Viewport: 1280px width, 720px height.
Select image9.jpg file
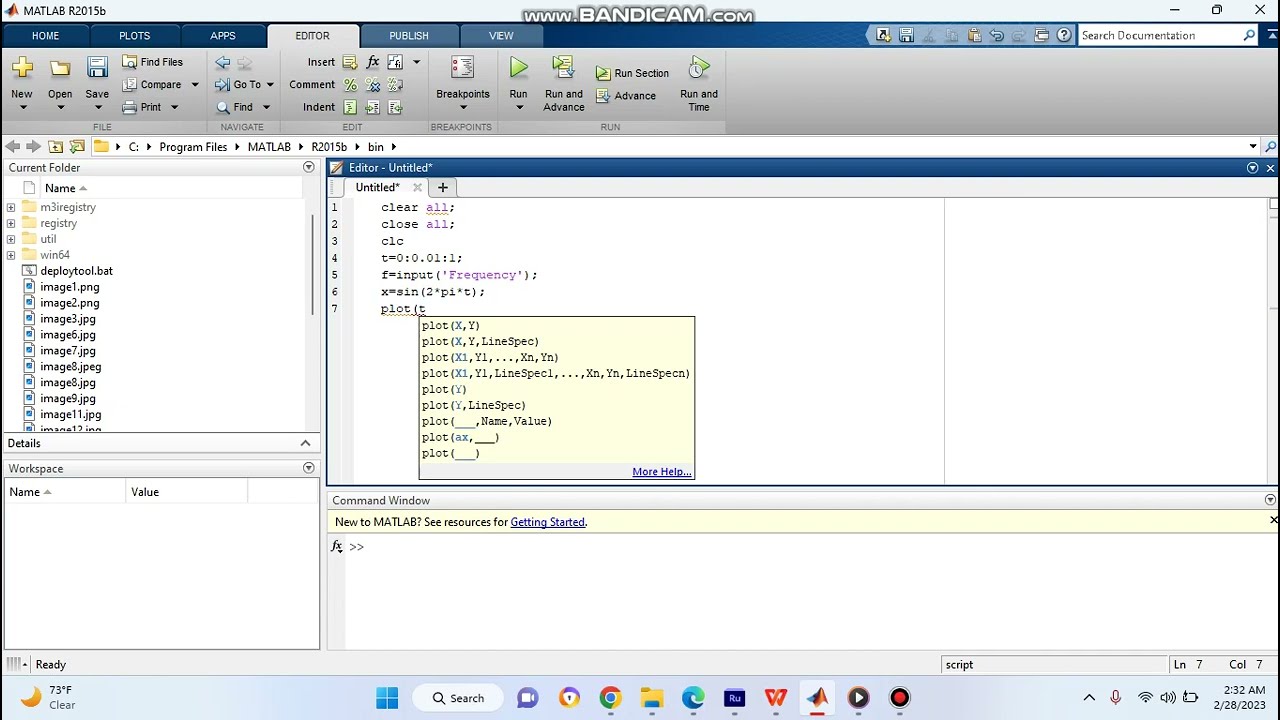tap(68, 399)
